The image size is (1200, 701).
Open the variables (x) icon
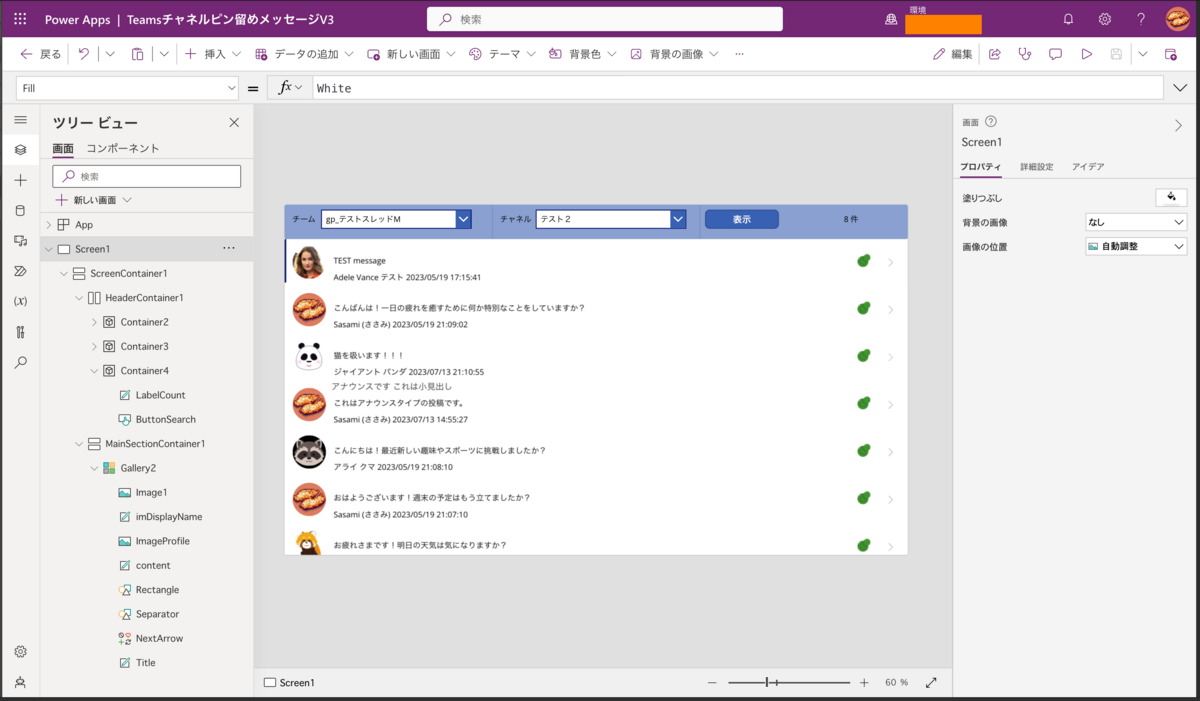pos(20,301)
